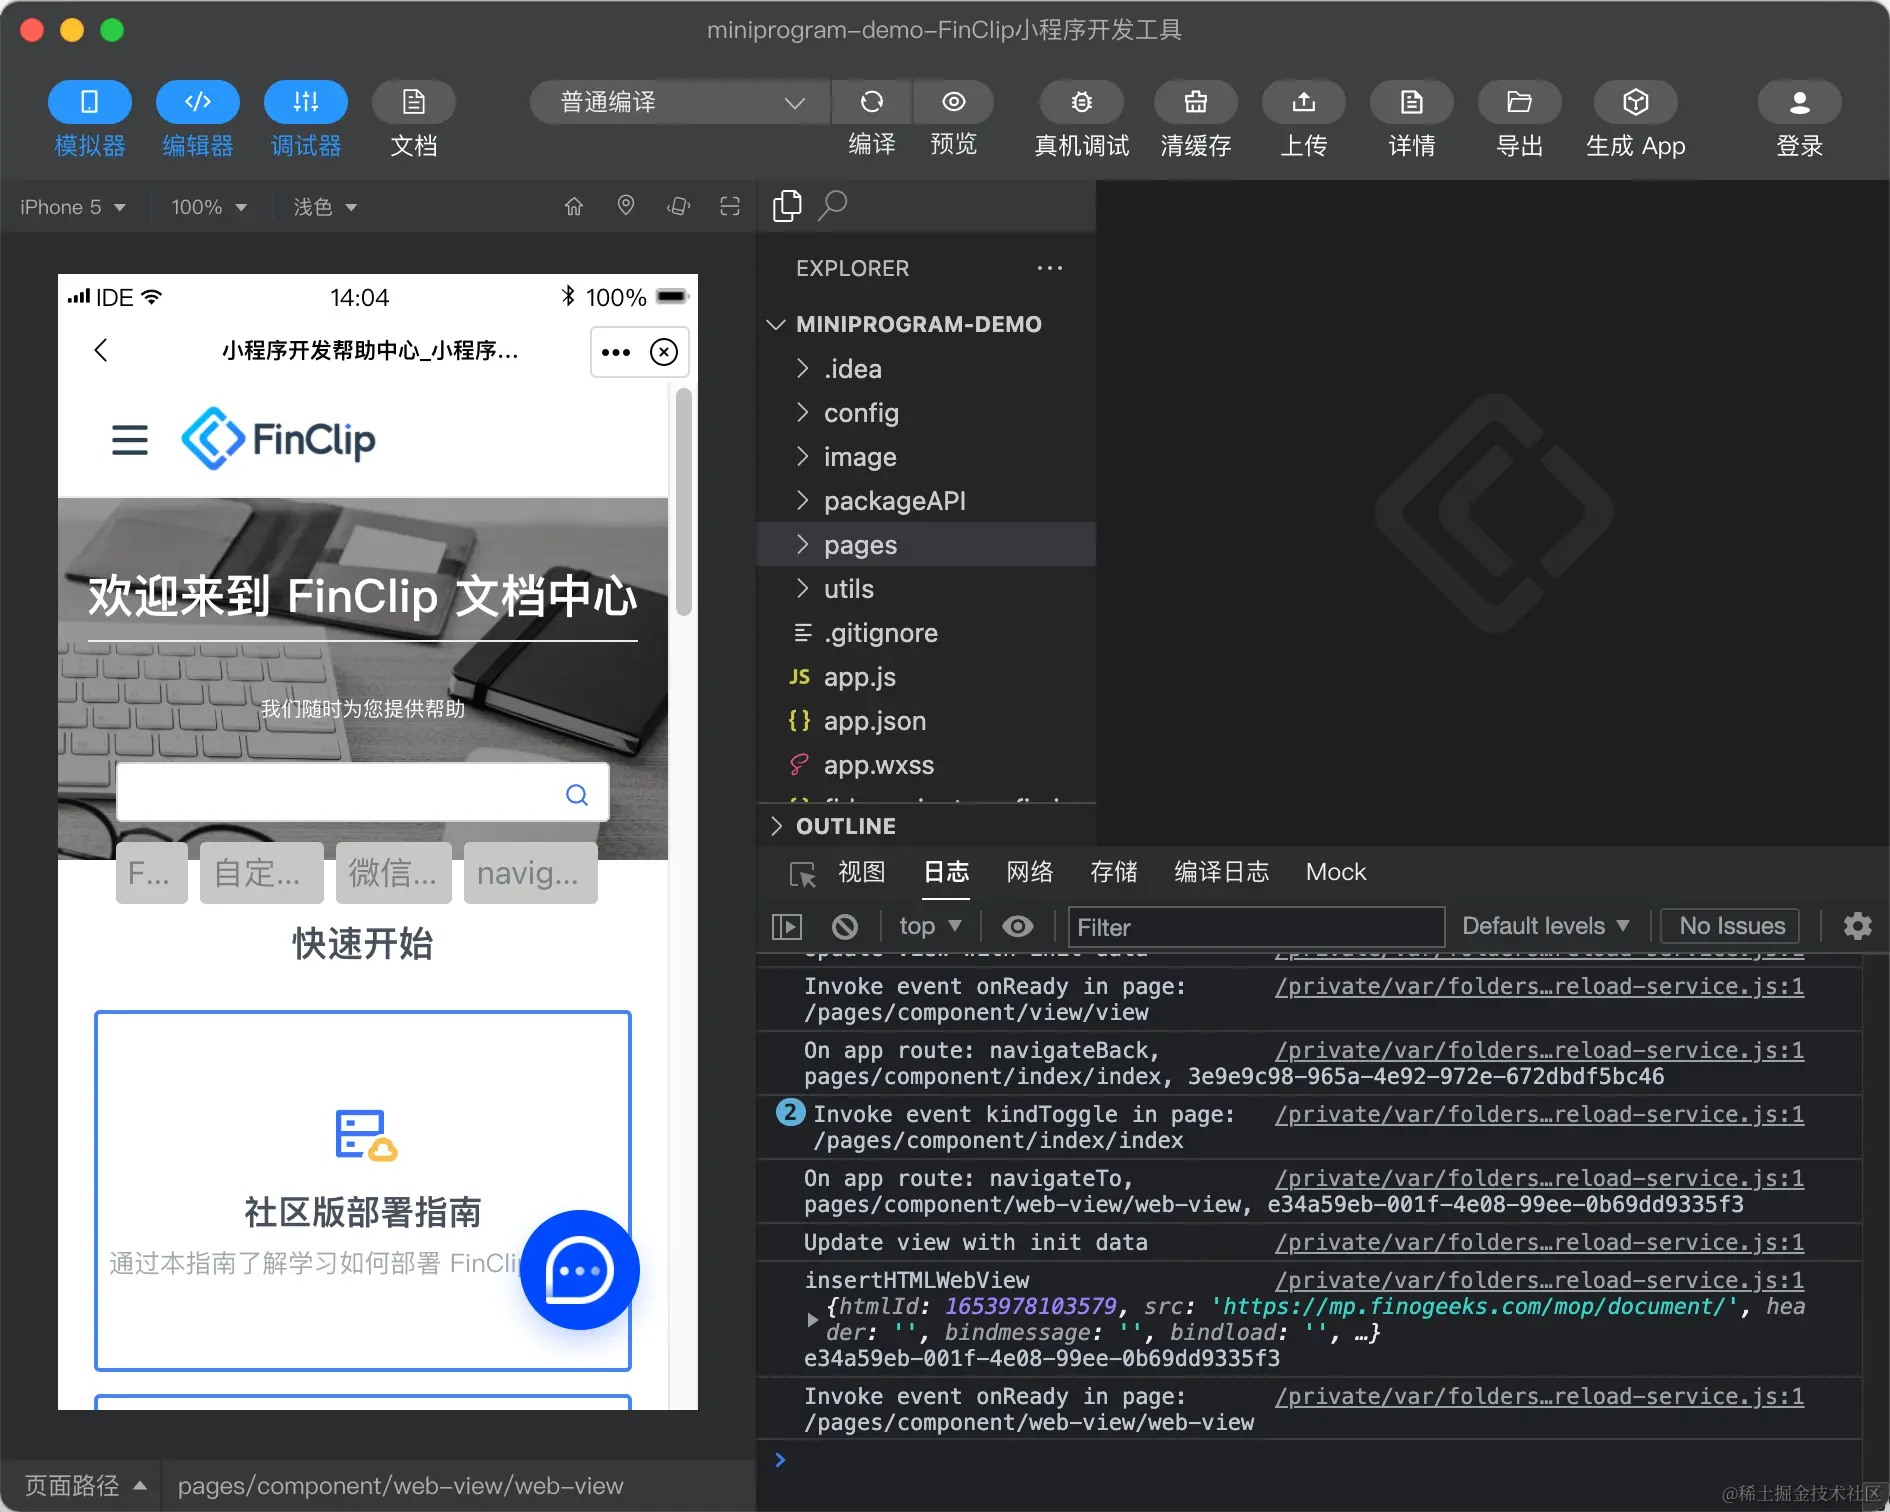Open the app.js file
Image resolution: width=1890 pixels, height=1512 pixels.
(x=926, y=677)
